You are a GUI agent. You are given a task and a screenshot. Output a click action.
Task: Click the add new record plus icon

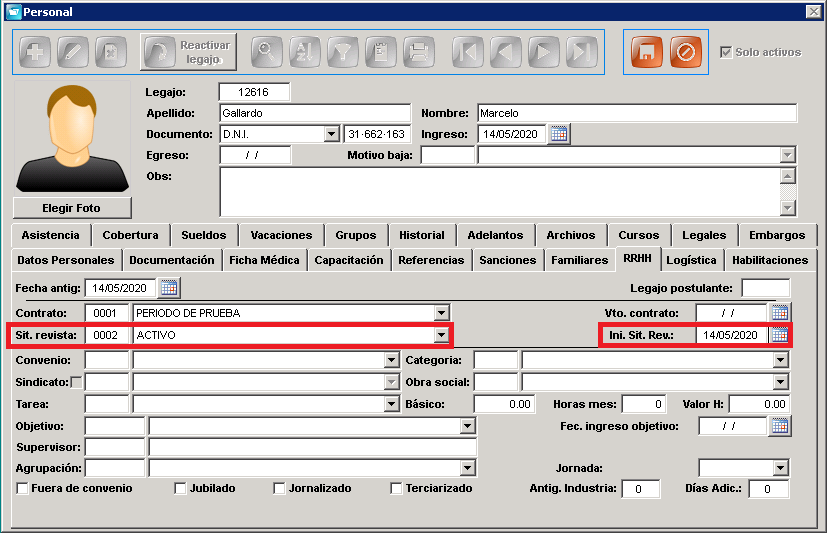(x=35, y=52)
